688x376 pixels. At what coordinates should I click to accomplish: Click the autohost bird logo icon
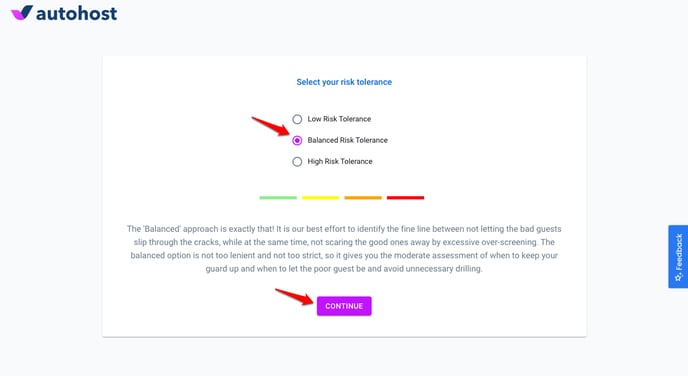point(22,13)
